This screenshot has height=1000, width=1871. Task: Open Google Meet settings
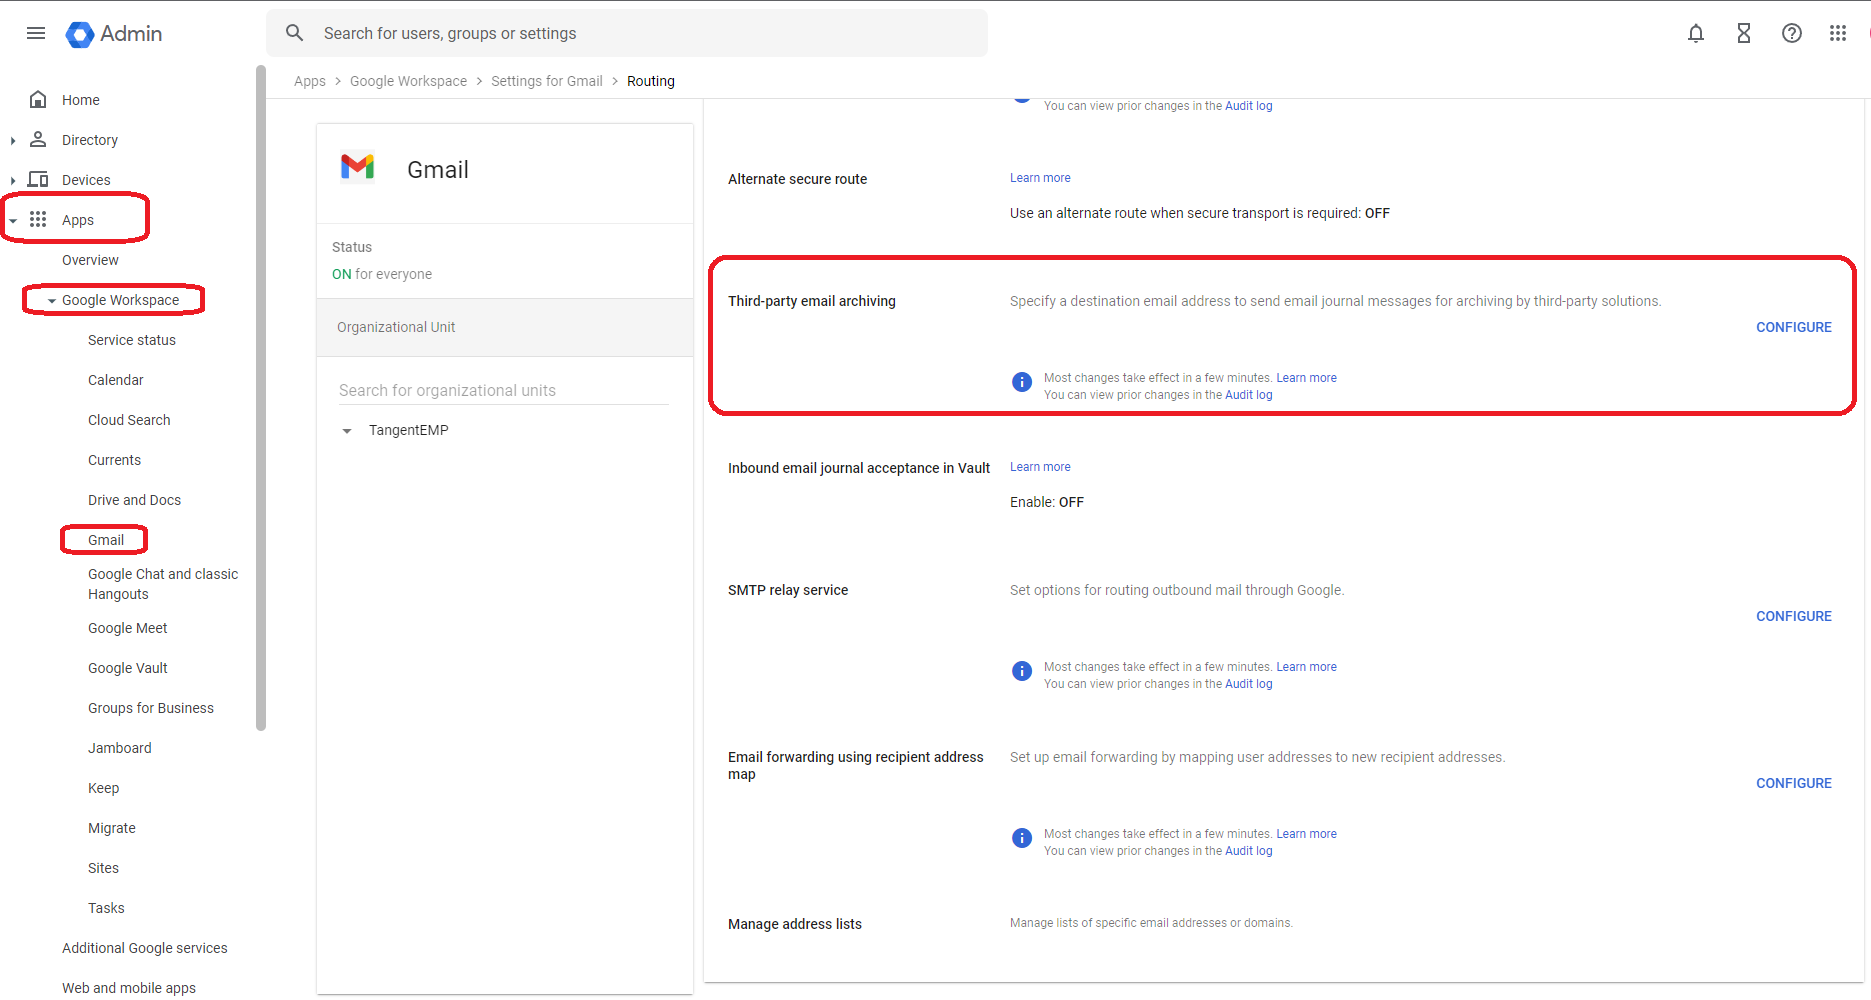[127, 628]
